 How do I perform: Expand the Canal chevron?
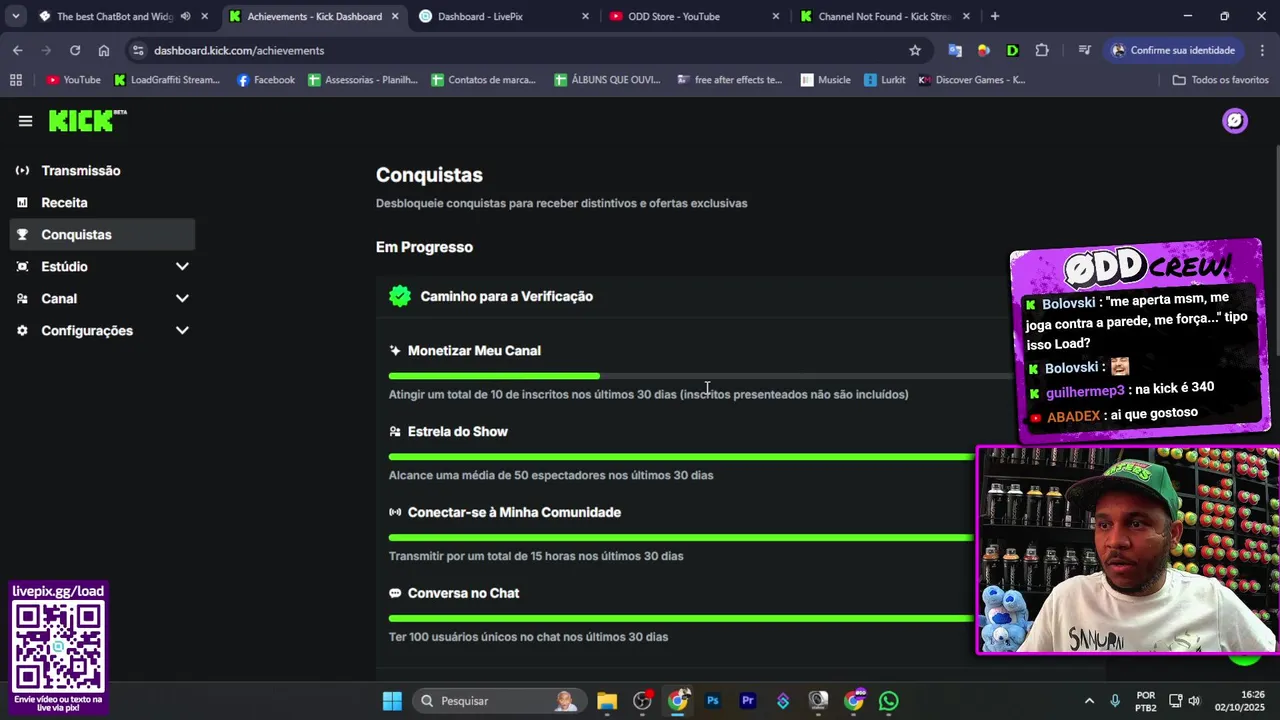point(182,299)
